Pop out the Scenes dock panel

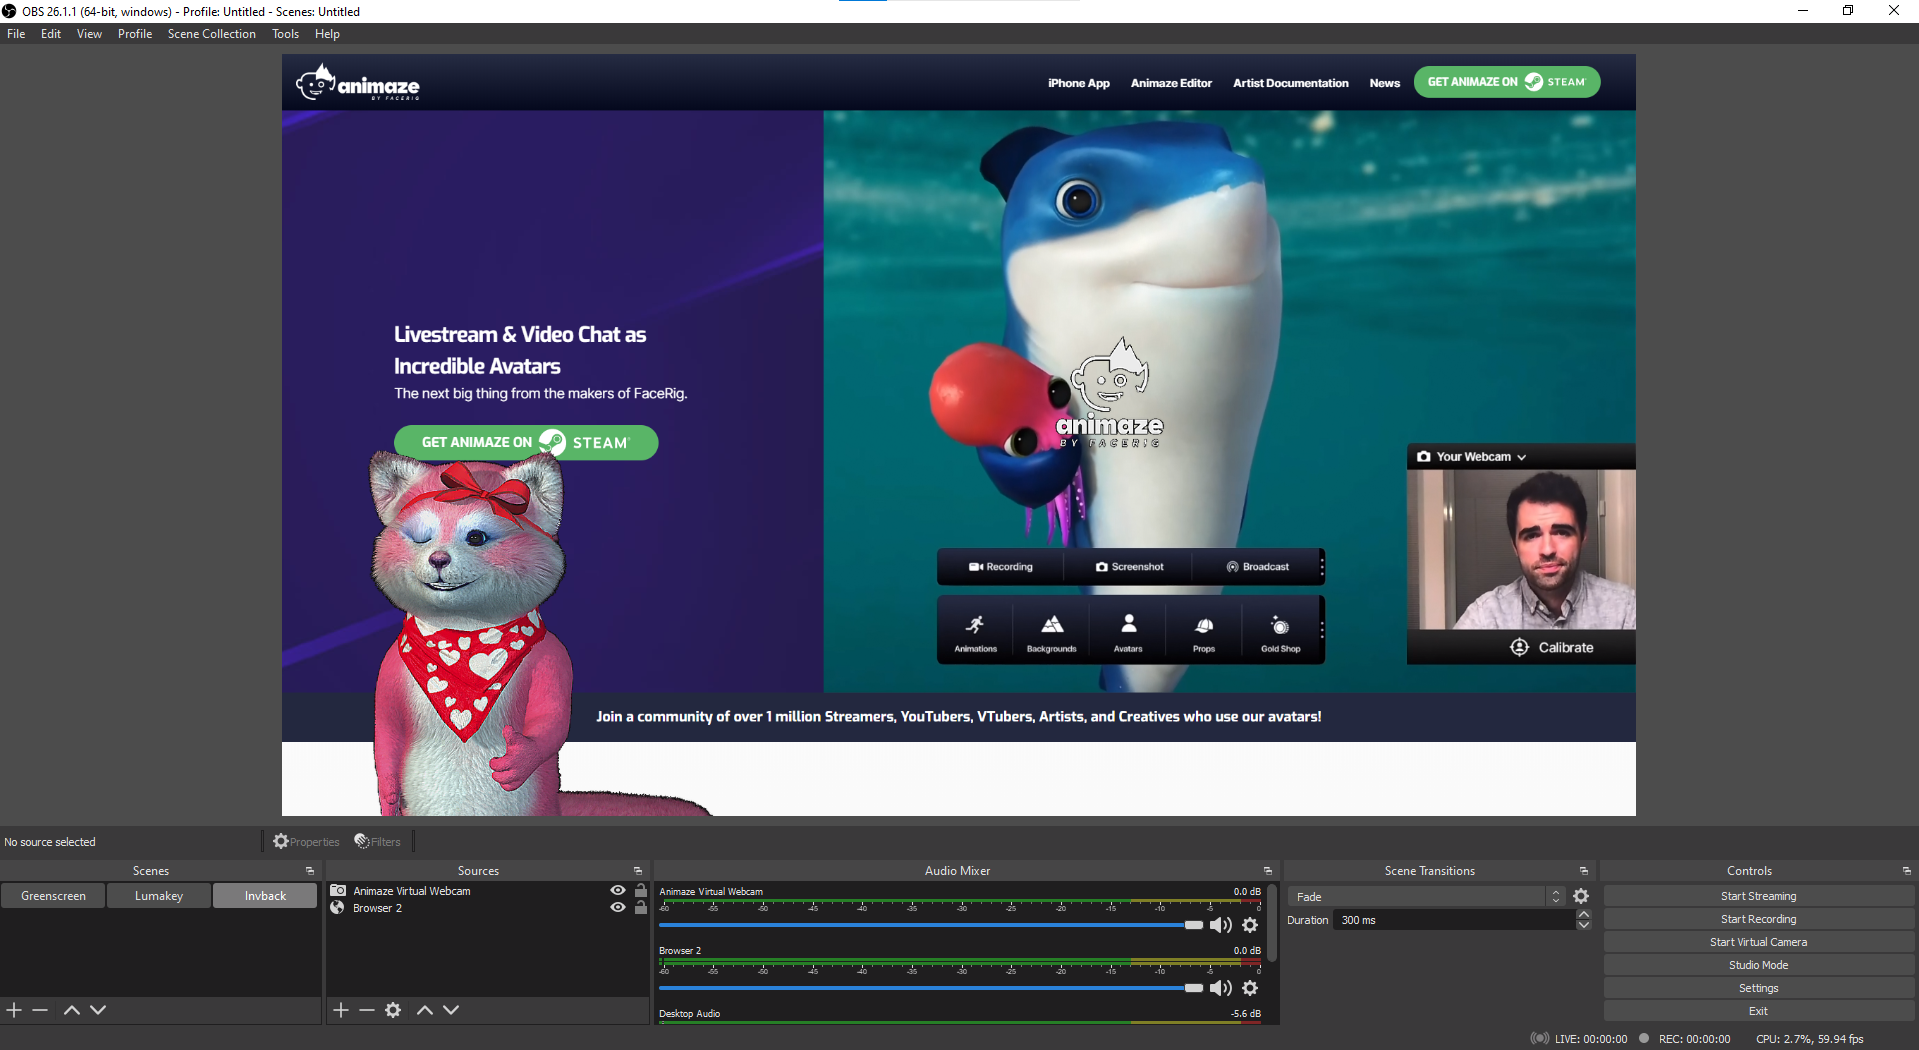pos(310,871)
